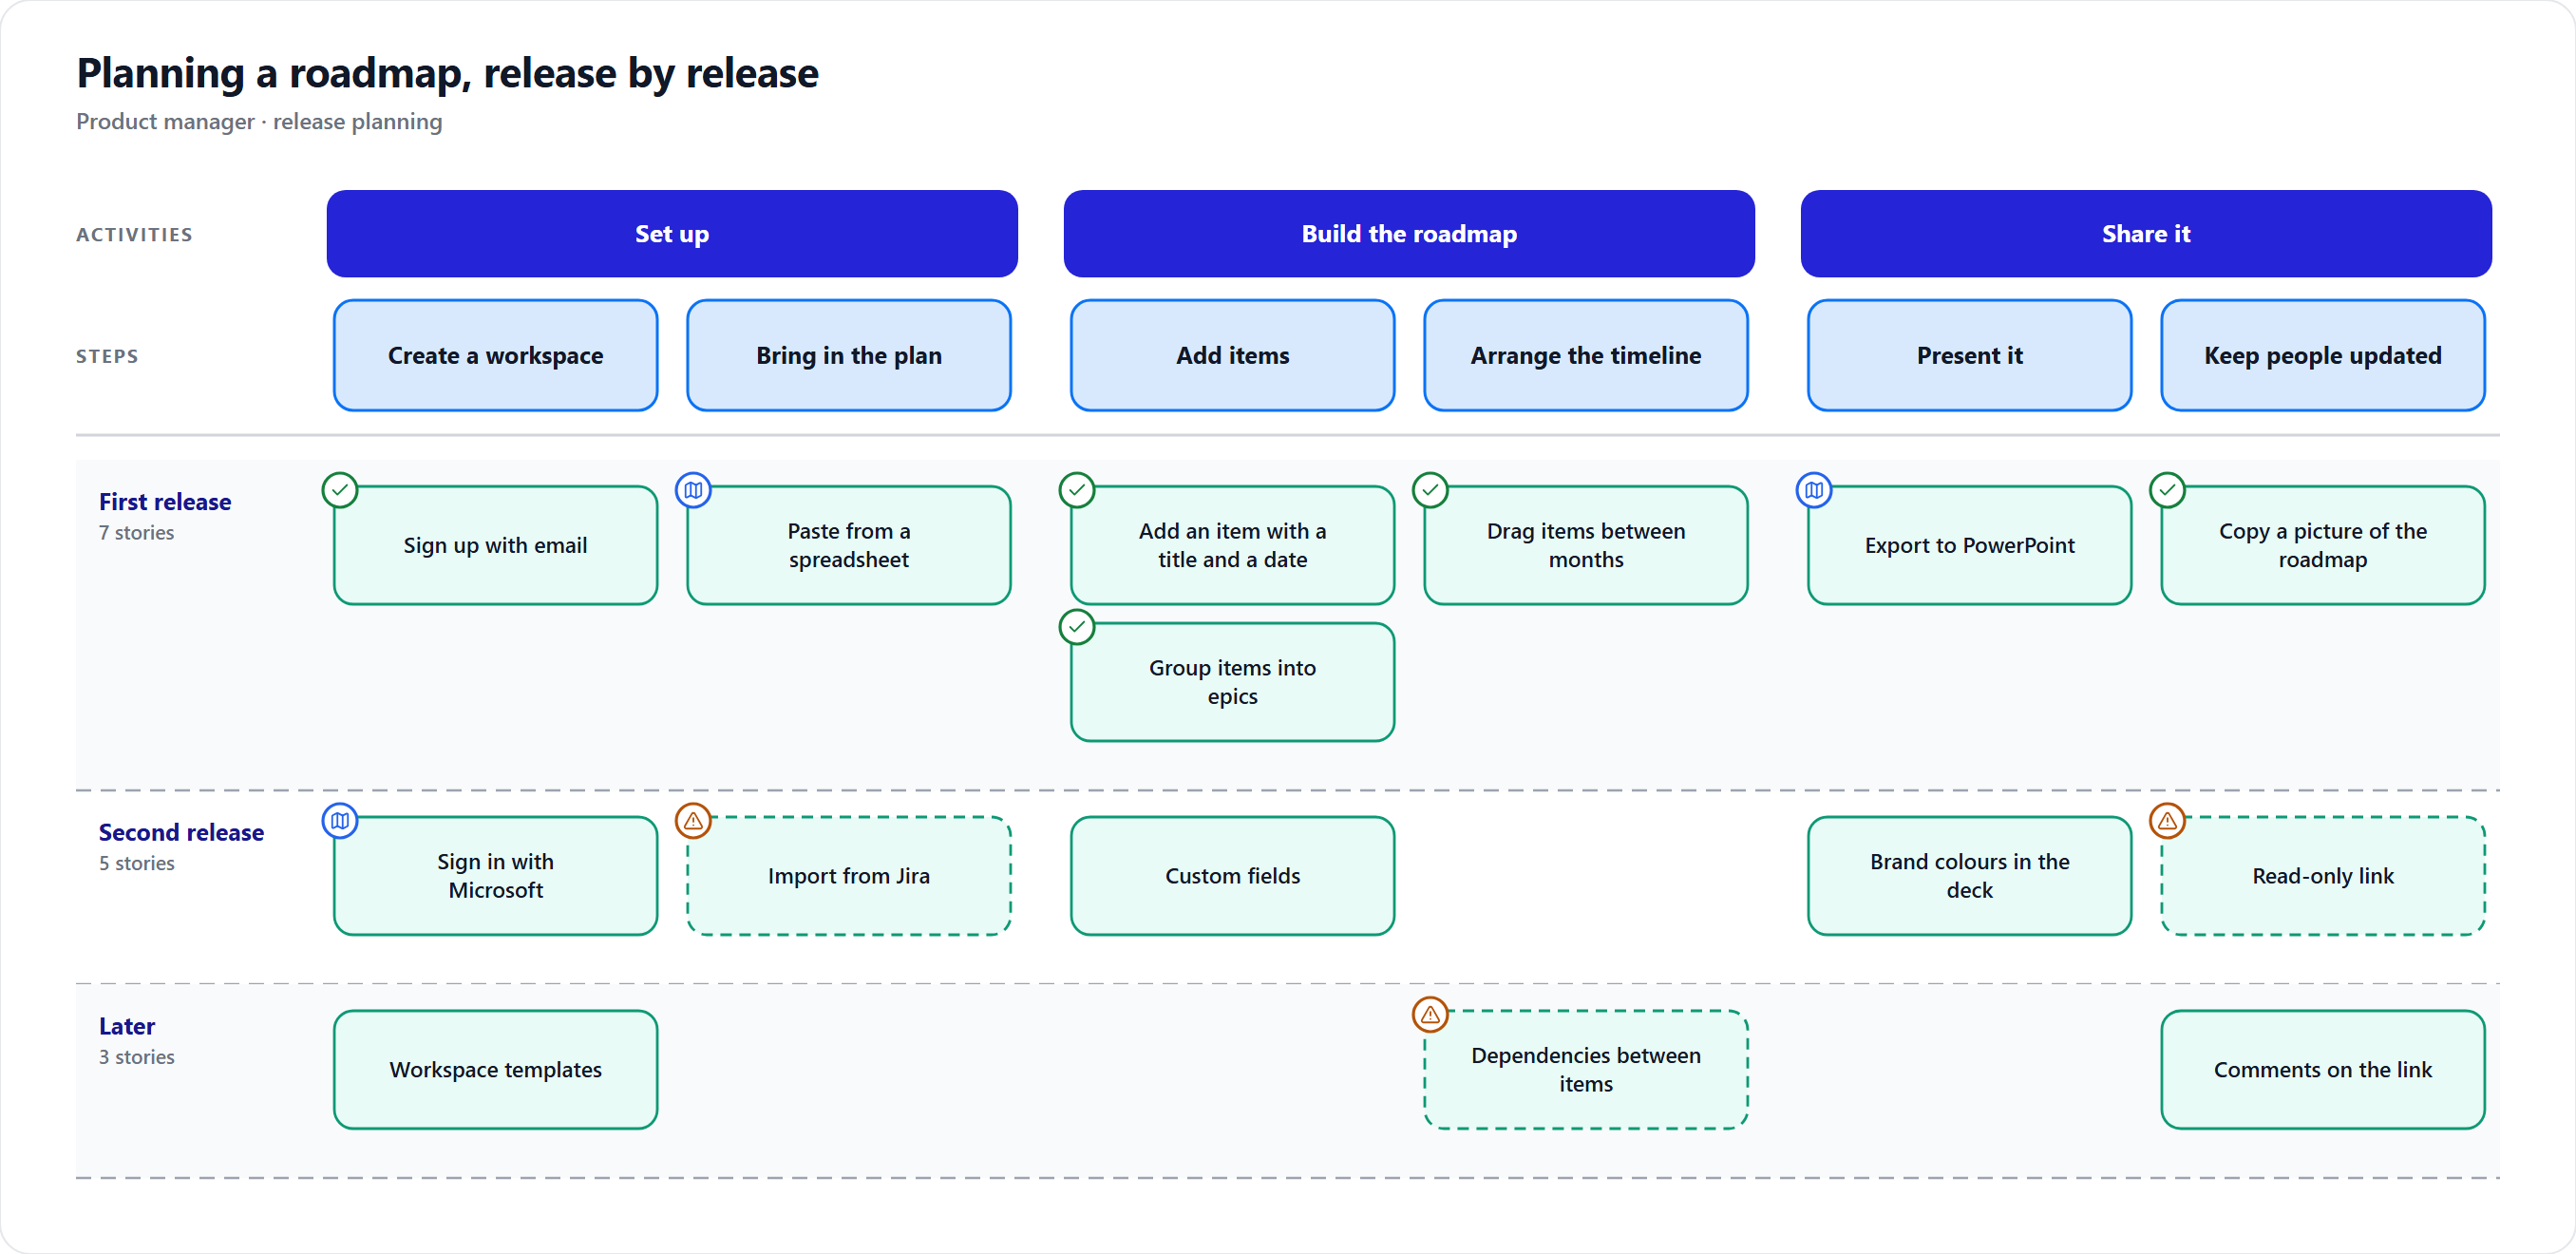Click the map badge on Paste from a spreadsheet
Image resolution: width=2576 pixels, height=1254 pixels.
click(693, 490)
